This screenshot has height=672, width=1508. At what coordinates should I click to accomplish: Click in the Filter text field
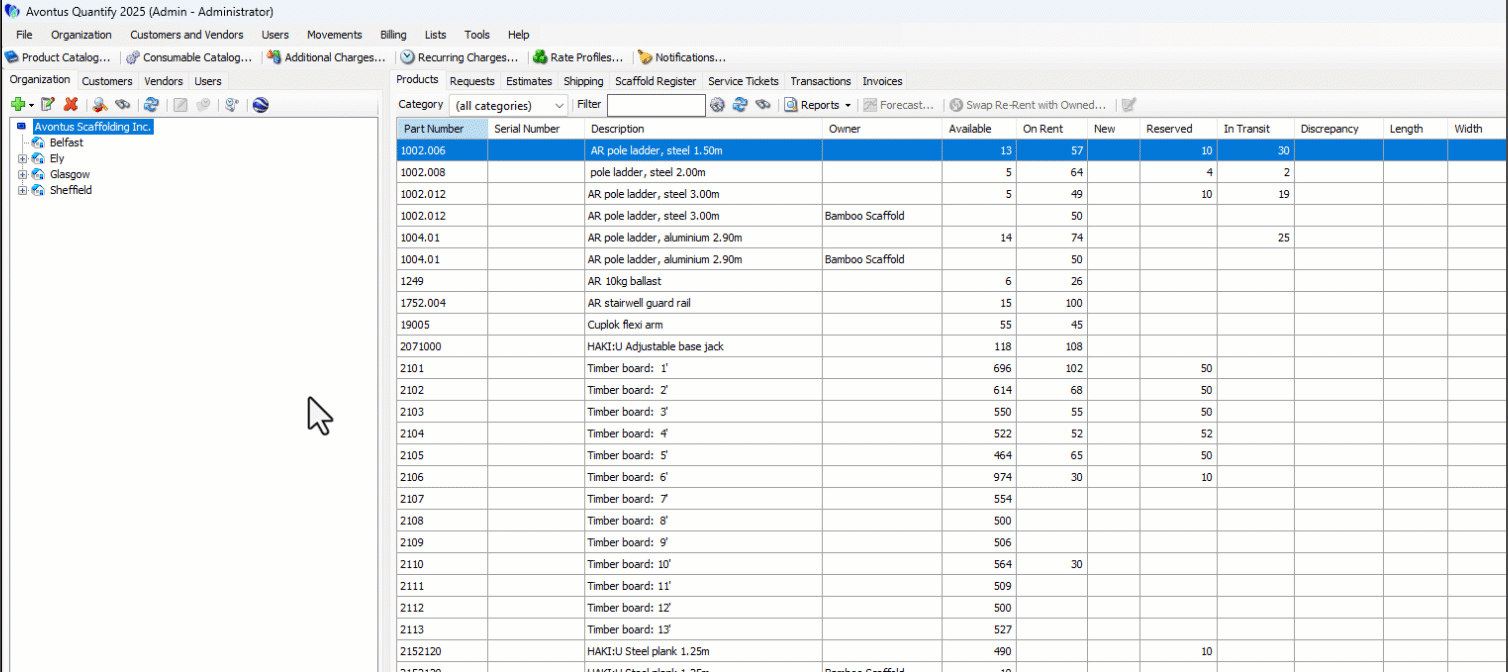656,105
